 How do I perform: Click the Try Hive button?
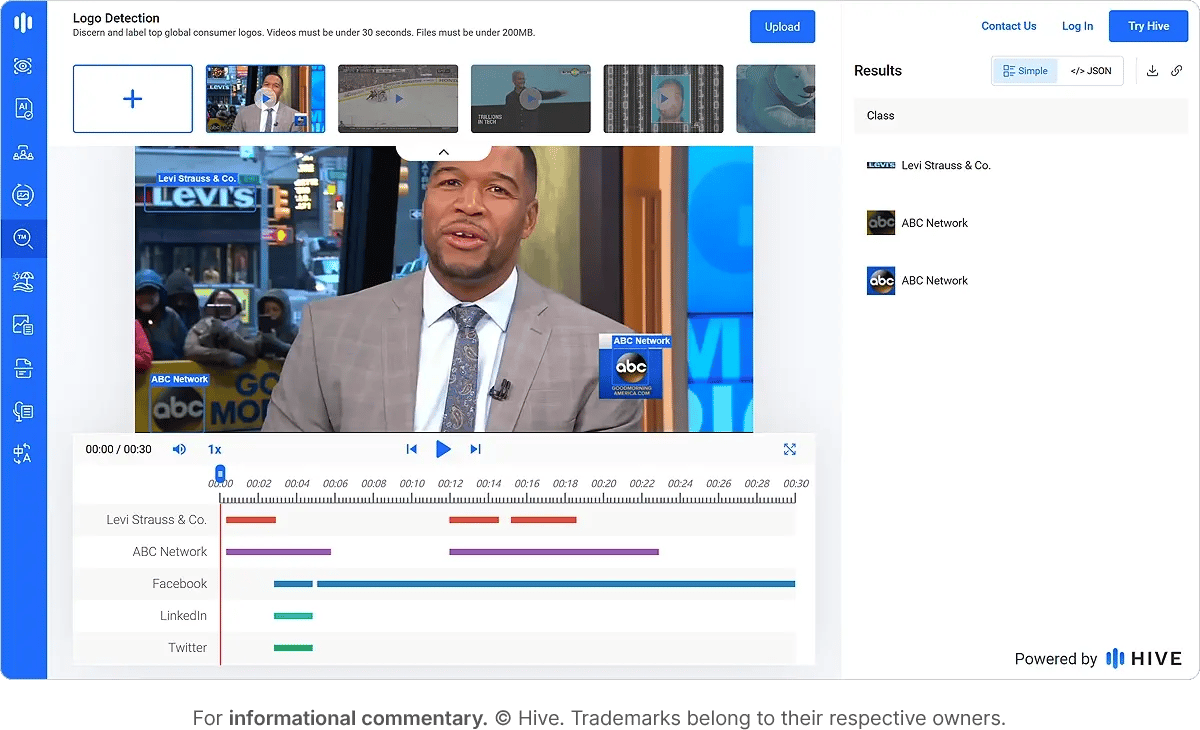(x=1148, y=26)
